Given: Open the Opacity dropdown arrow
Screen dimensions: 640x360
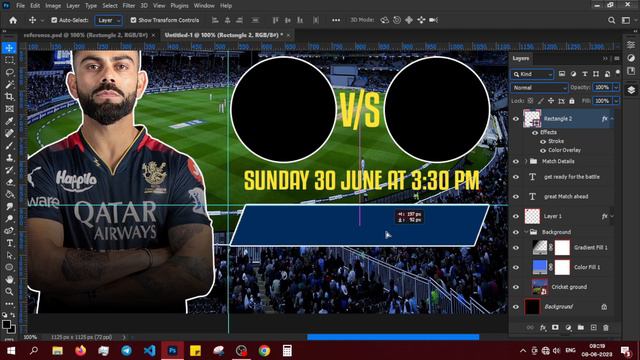Looking at the screenshot, I should 616,88.
